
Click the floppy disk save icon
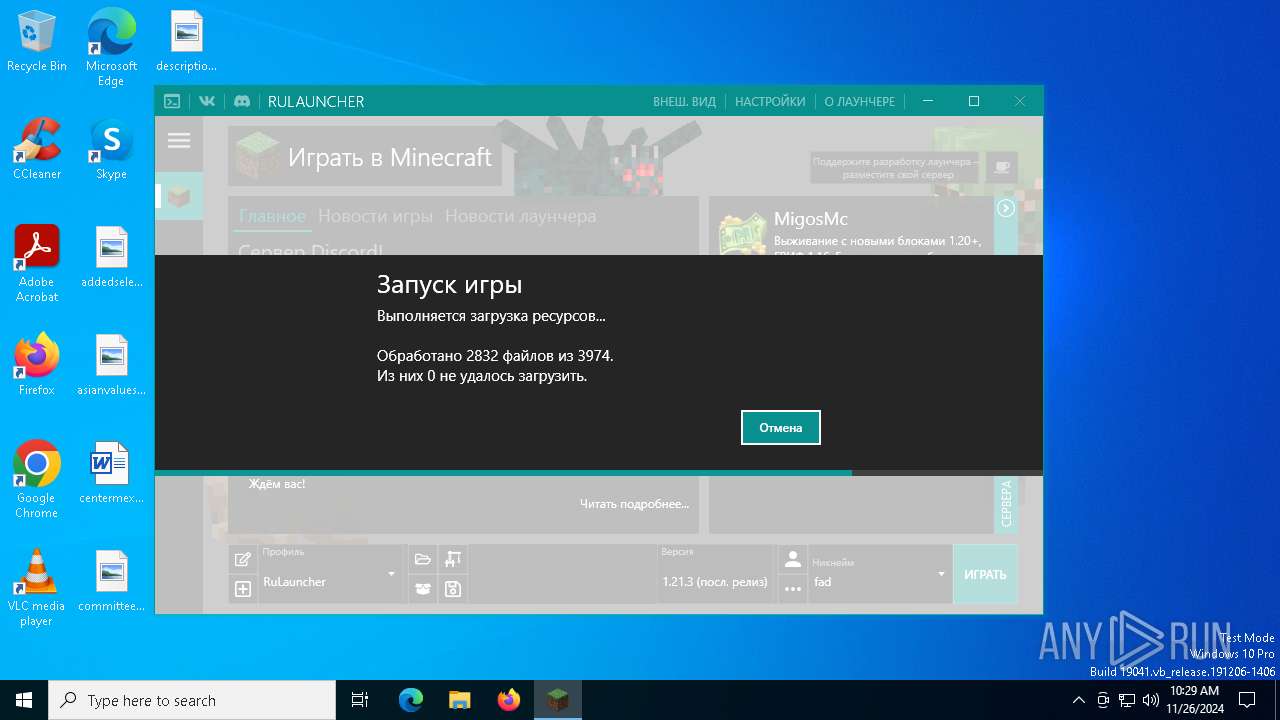(453, 589)
